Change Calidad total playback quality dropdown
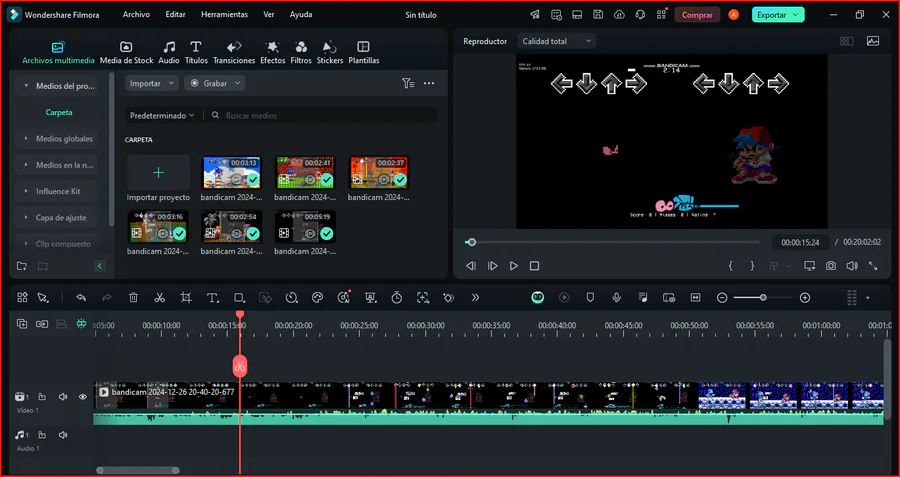Viewport: 900px width, 477px height. [556, 41]
